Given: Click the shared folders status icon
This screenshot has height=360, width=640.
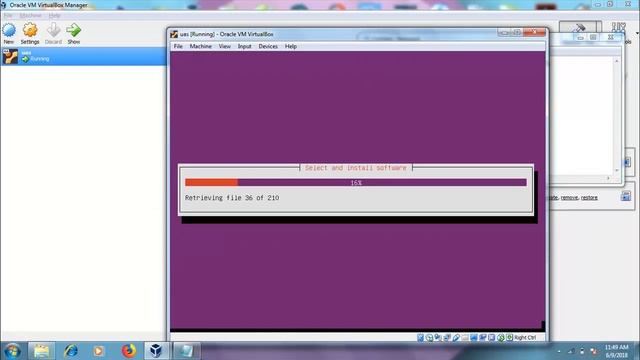Looking at the screenshot, I should [465, 338].
